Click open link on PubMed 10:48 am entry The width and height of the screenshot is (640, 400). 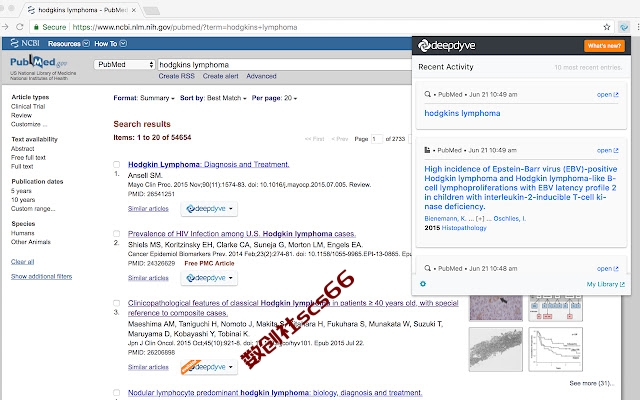click(607, 269)
